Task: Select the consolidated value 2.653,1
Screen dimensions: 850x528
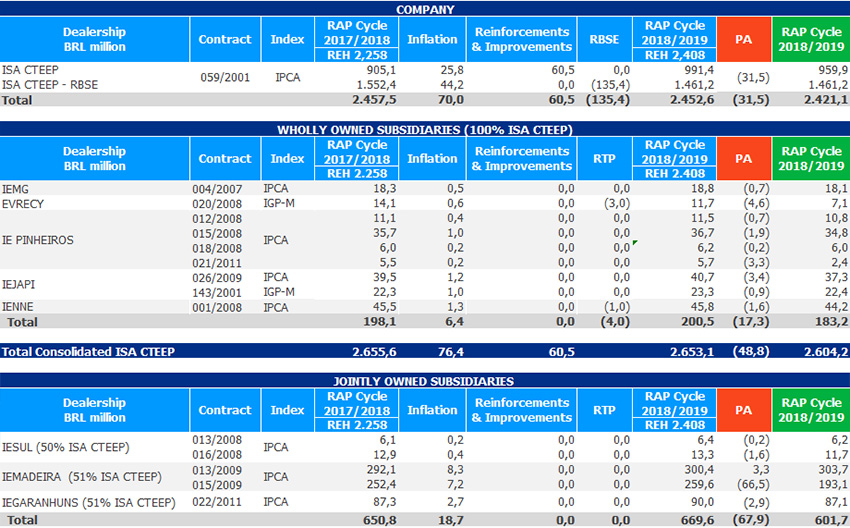Action: [x=692, y=352]
